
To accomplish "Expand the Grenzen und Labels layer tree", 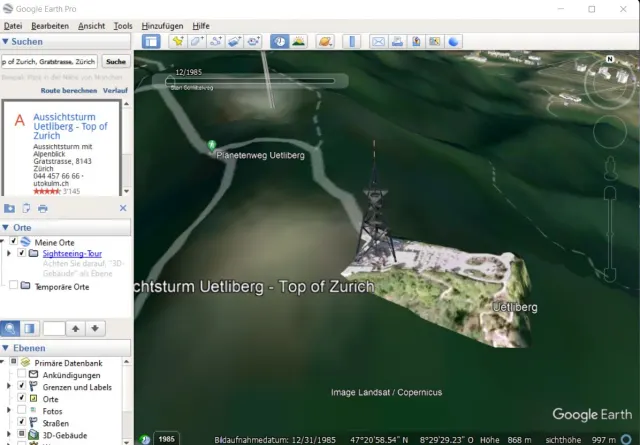I will 9,386.
